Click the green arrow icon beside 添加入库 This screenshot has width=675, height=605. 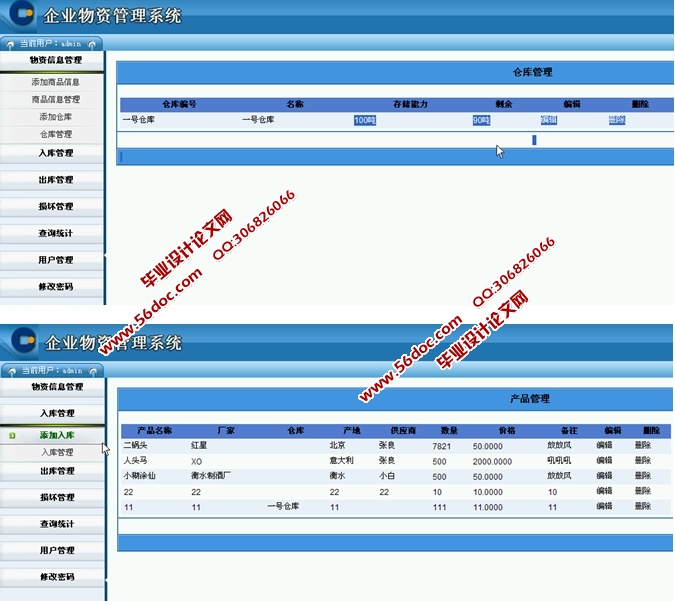(x=11, y=436)
